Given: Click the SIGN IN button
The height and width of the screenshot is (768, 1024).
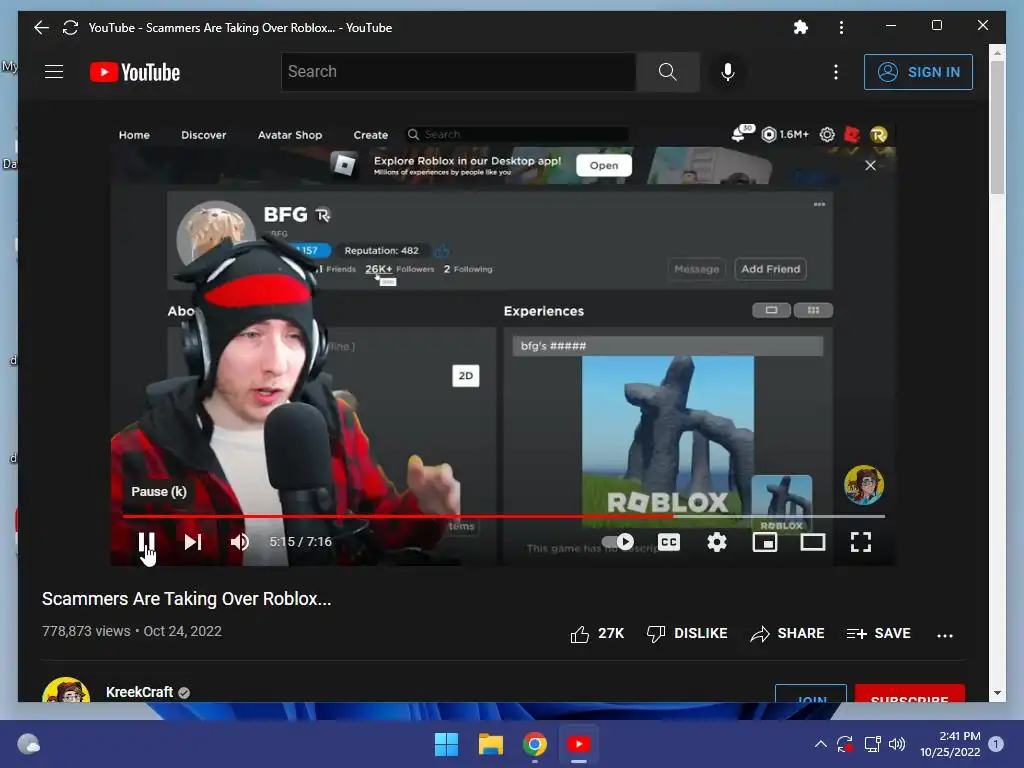Looking at the screenshot, I should [x=918, y=72].
